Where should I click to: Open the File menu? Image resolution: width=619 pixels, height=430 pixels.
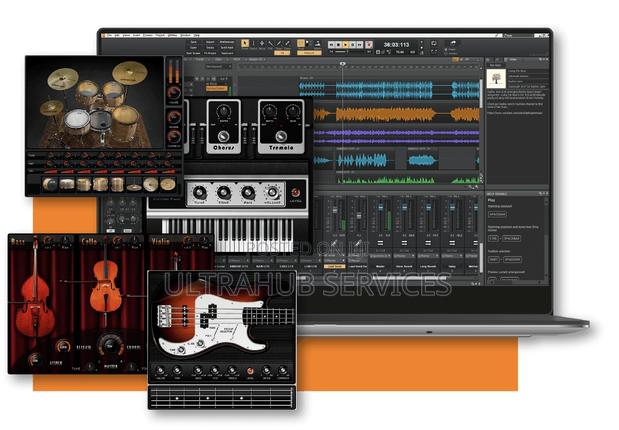pyautogui.click(x=110, y=36)
